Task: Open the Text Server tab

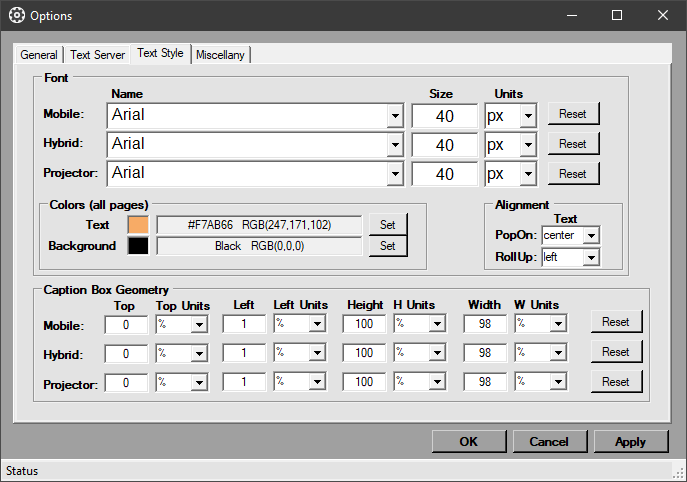Action: (97, 55)
